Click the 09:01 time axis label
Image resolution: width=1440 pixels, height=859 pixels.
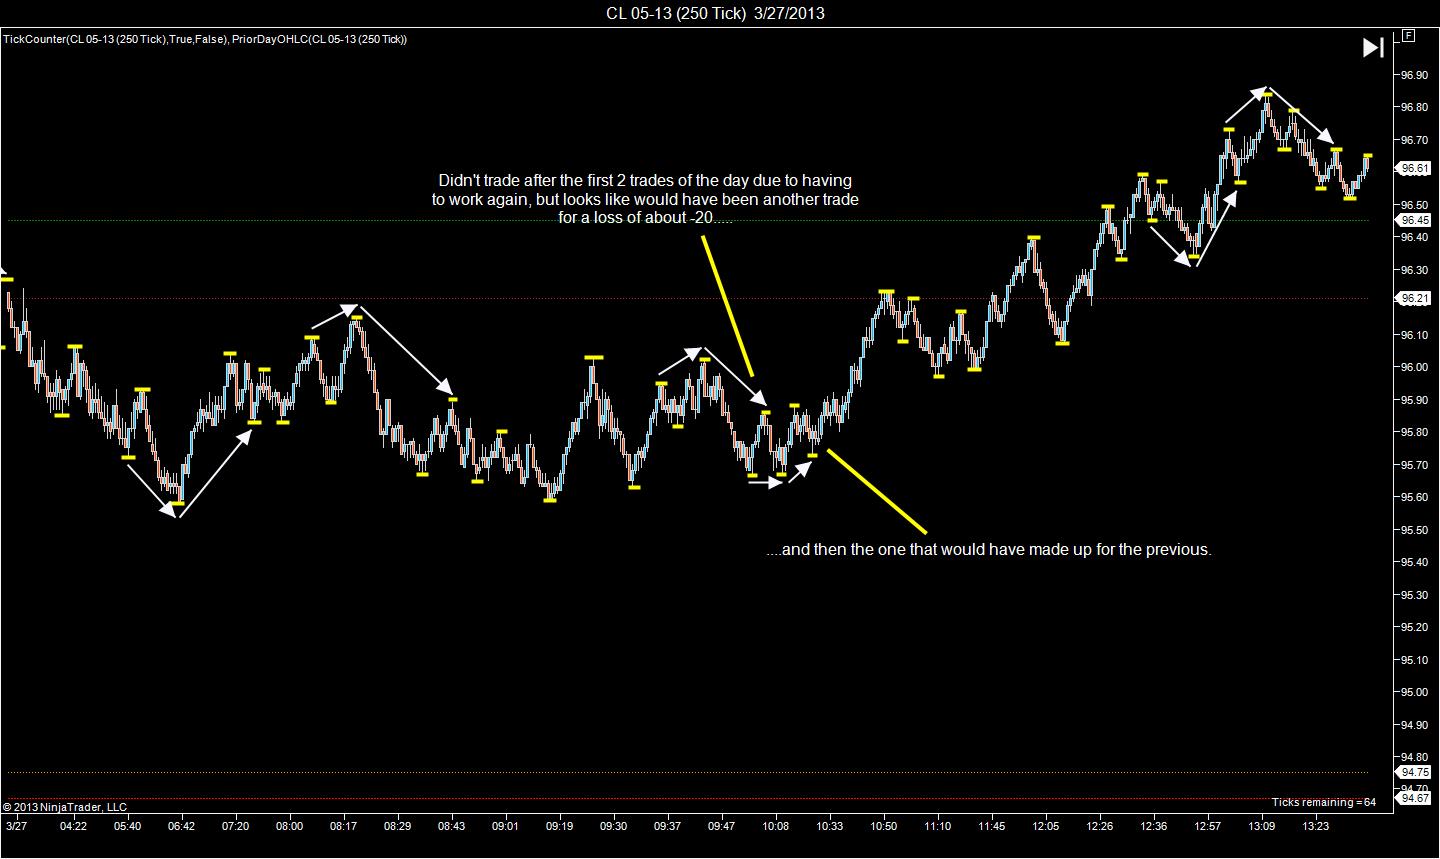pyautogui.click(x=505, y=826)
